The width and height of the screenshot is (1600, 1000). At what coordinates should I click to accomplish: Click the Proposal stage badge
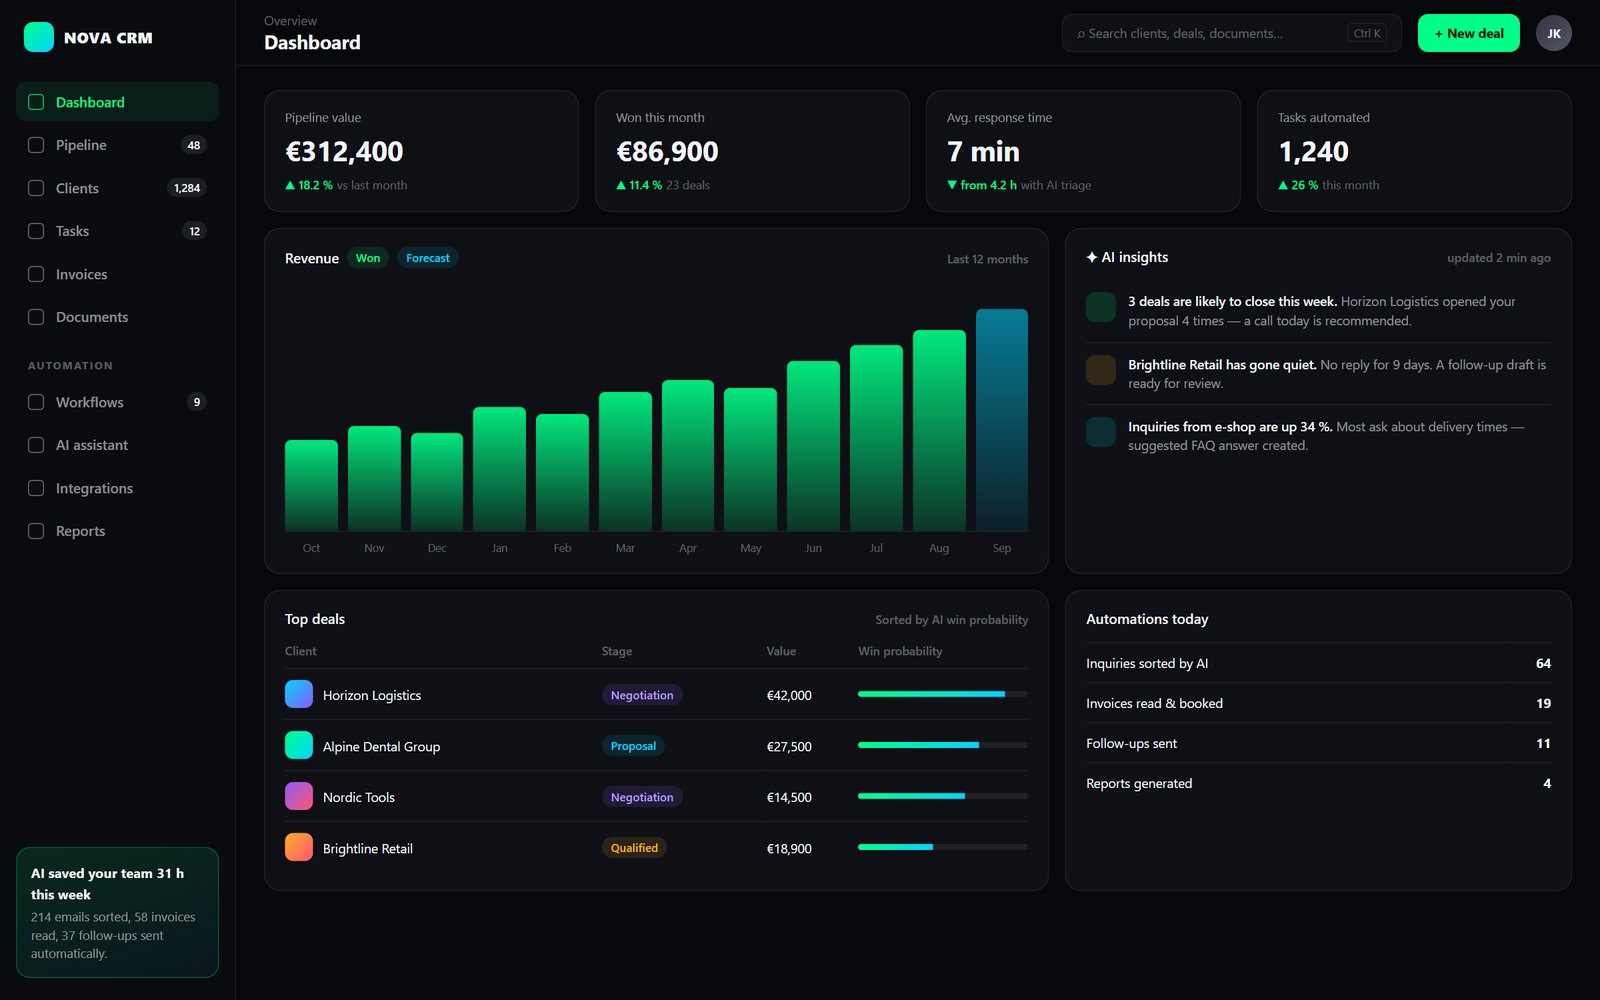(x=633, y=746)
